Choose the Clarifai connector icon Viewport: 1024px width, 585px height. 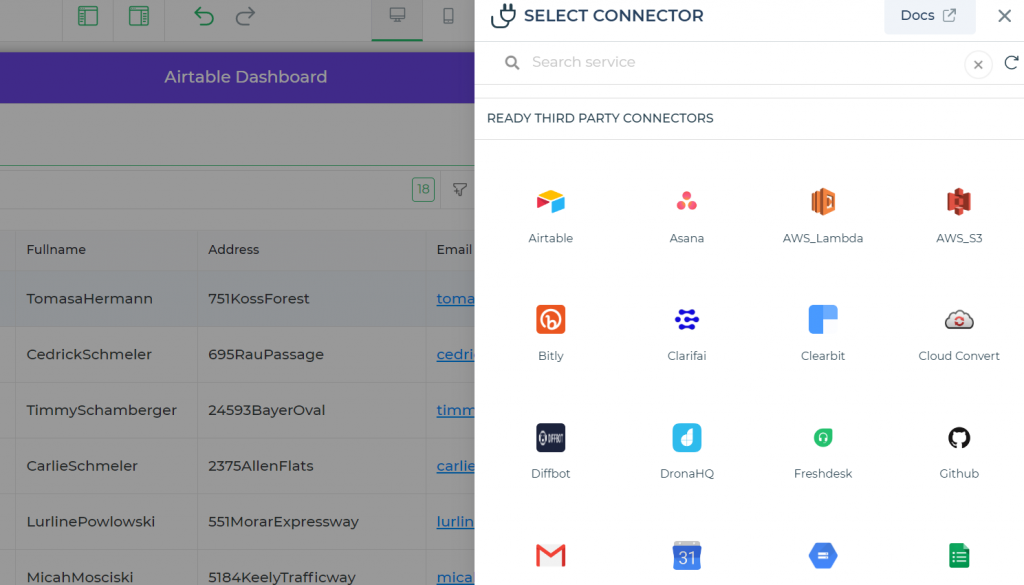pos(687,320)
